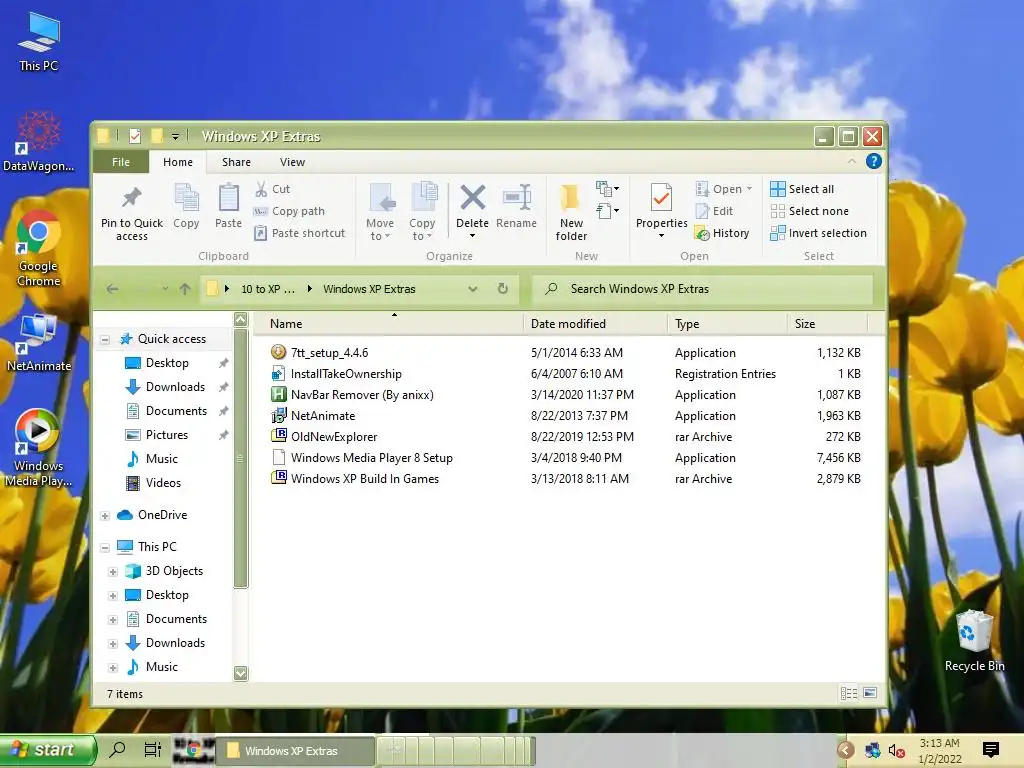This screenshot has height=768, width=1024.
Task: Click the navigation pane scroll down arrow
Action: 241,673
